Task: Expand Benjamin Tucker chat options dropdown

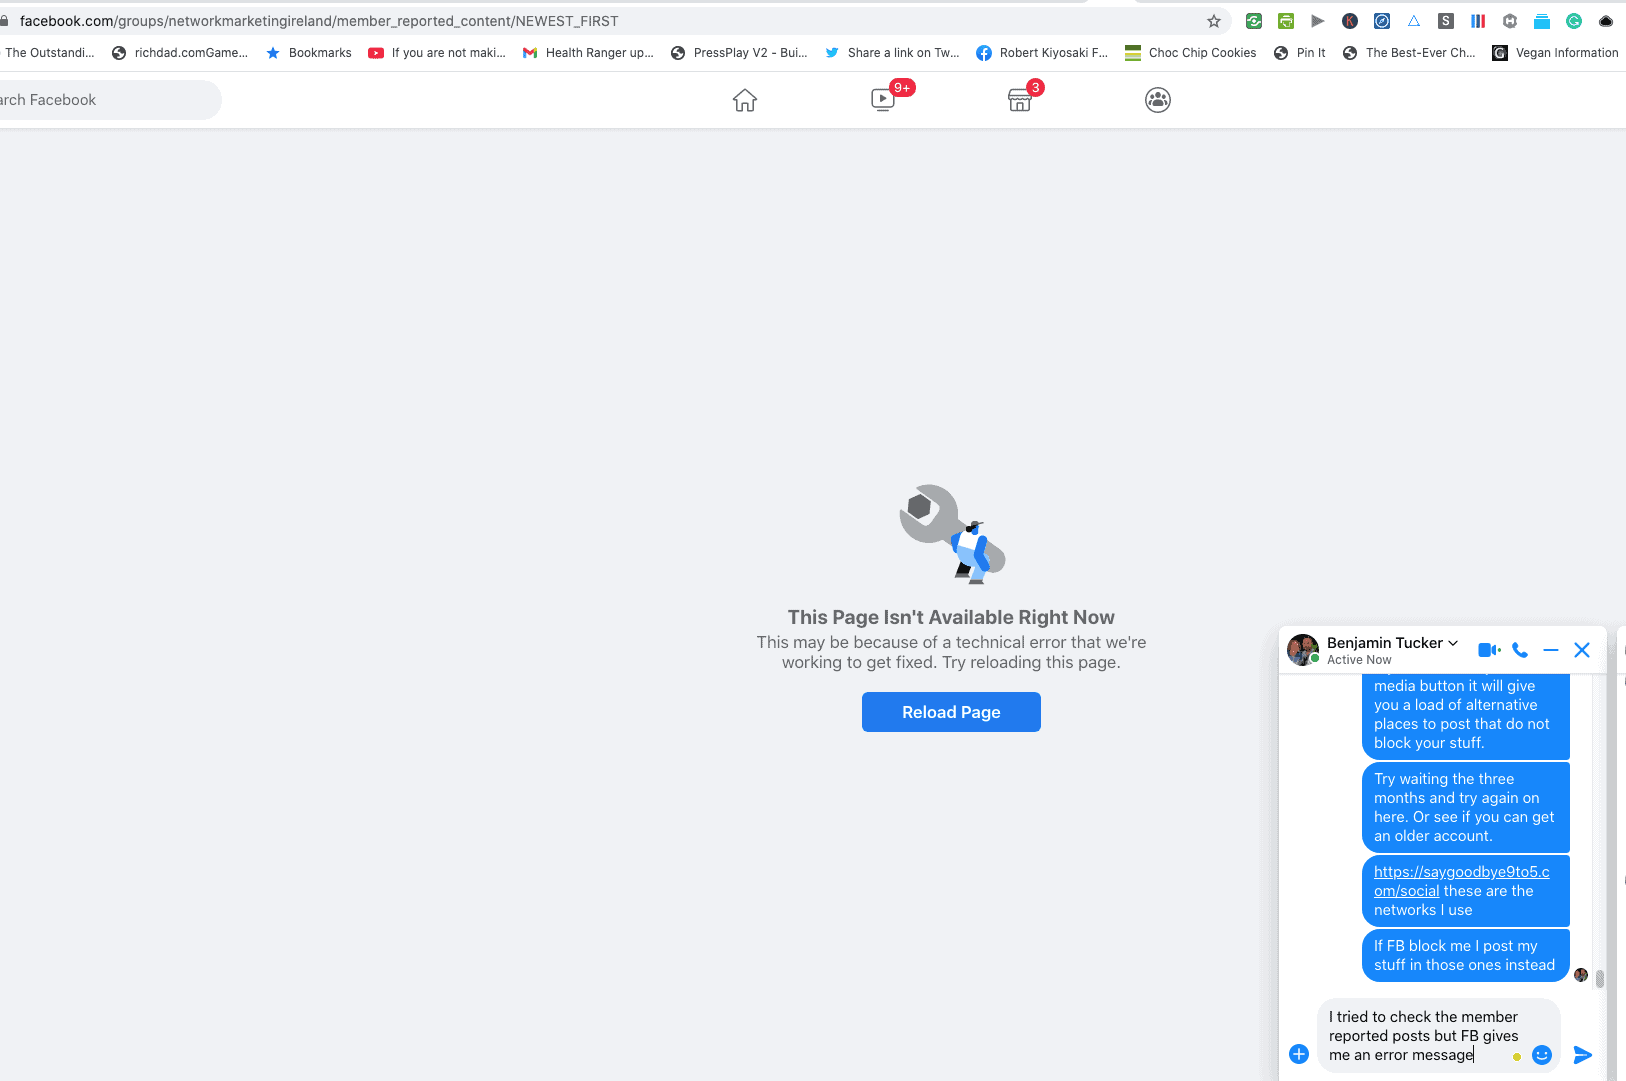Action: coord(1453,643)
